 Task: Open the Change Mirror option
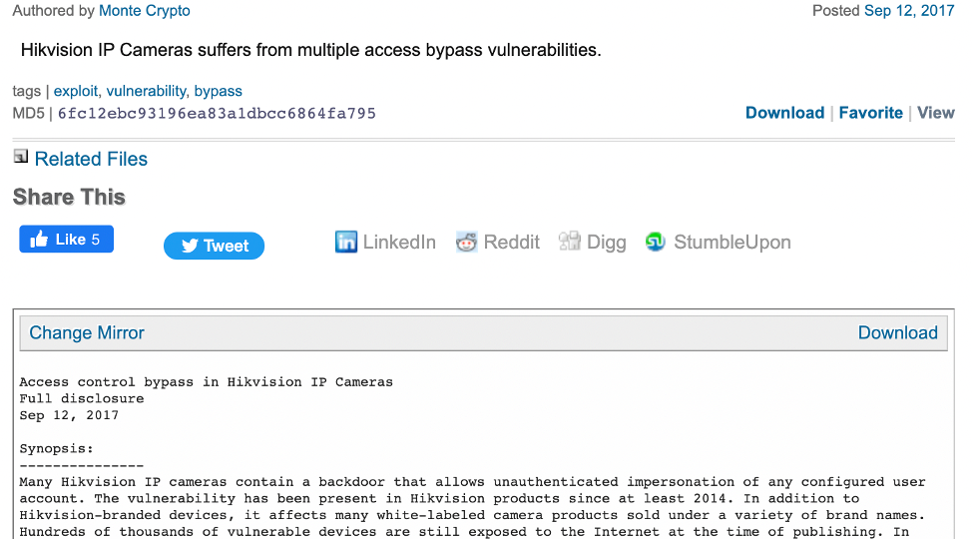click(87, 333)
